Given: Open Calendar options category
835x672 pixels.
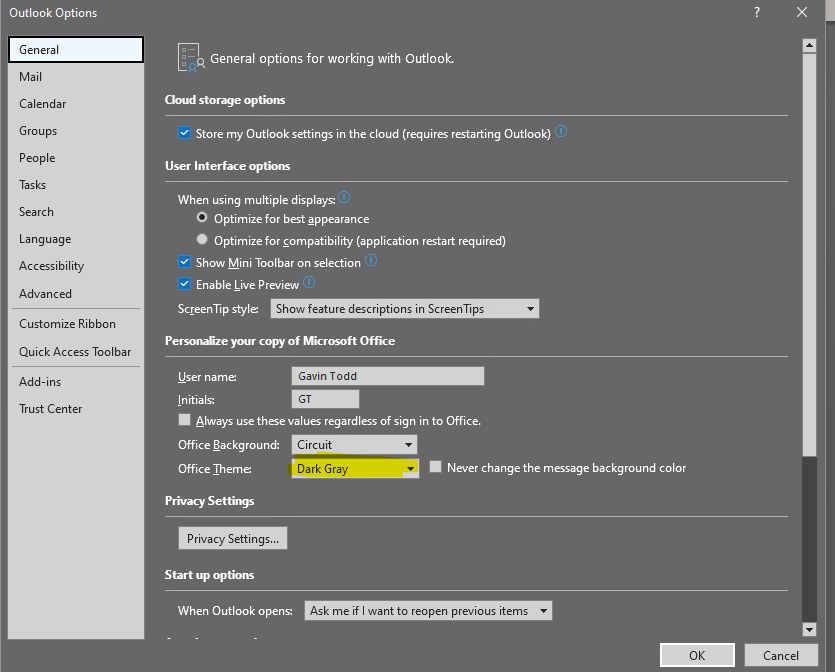Looking at the screenshot, I should click(x=76, y=104).
